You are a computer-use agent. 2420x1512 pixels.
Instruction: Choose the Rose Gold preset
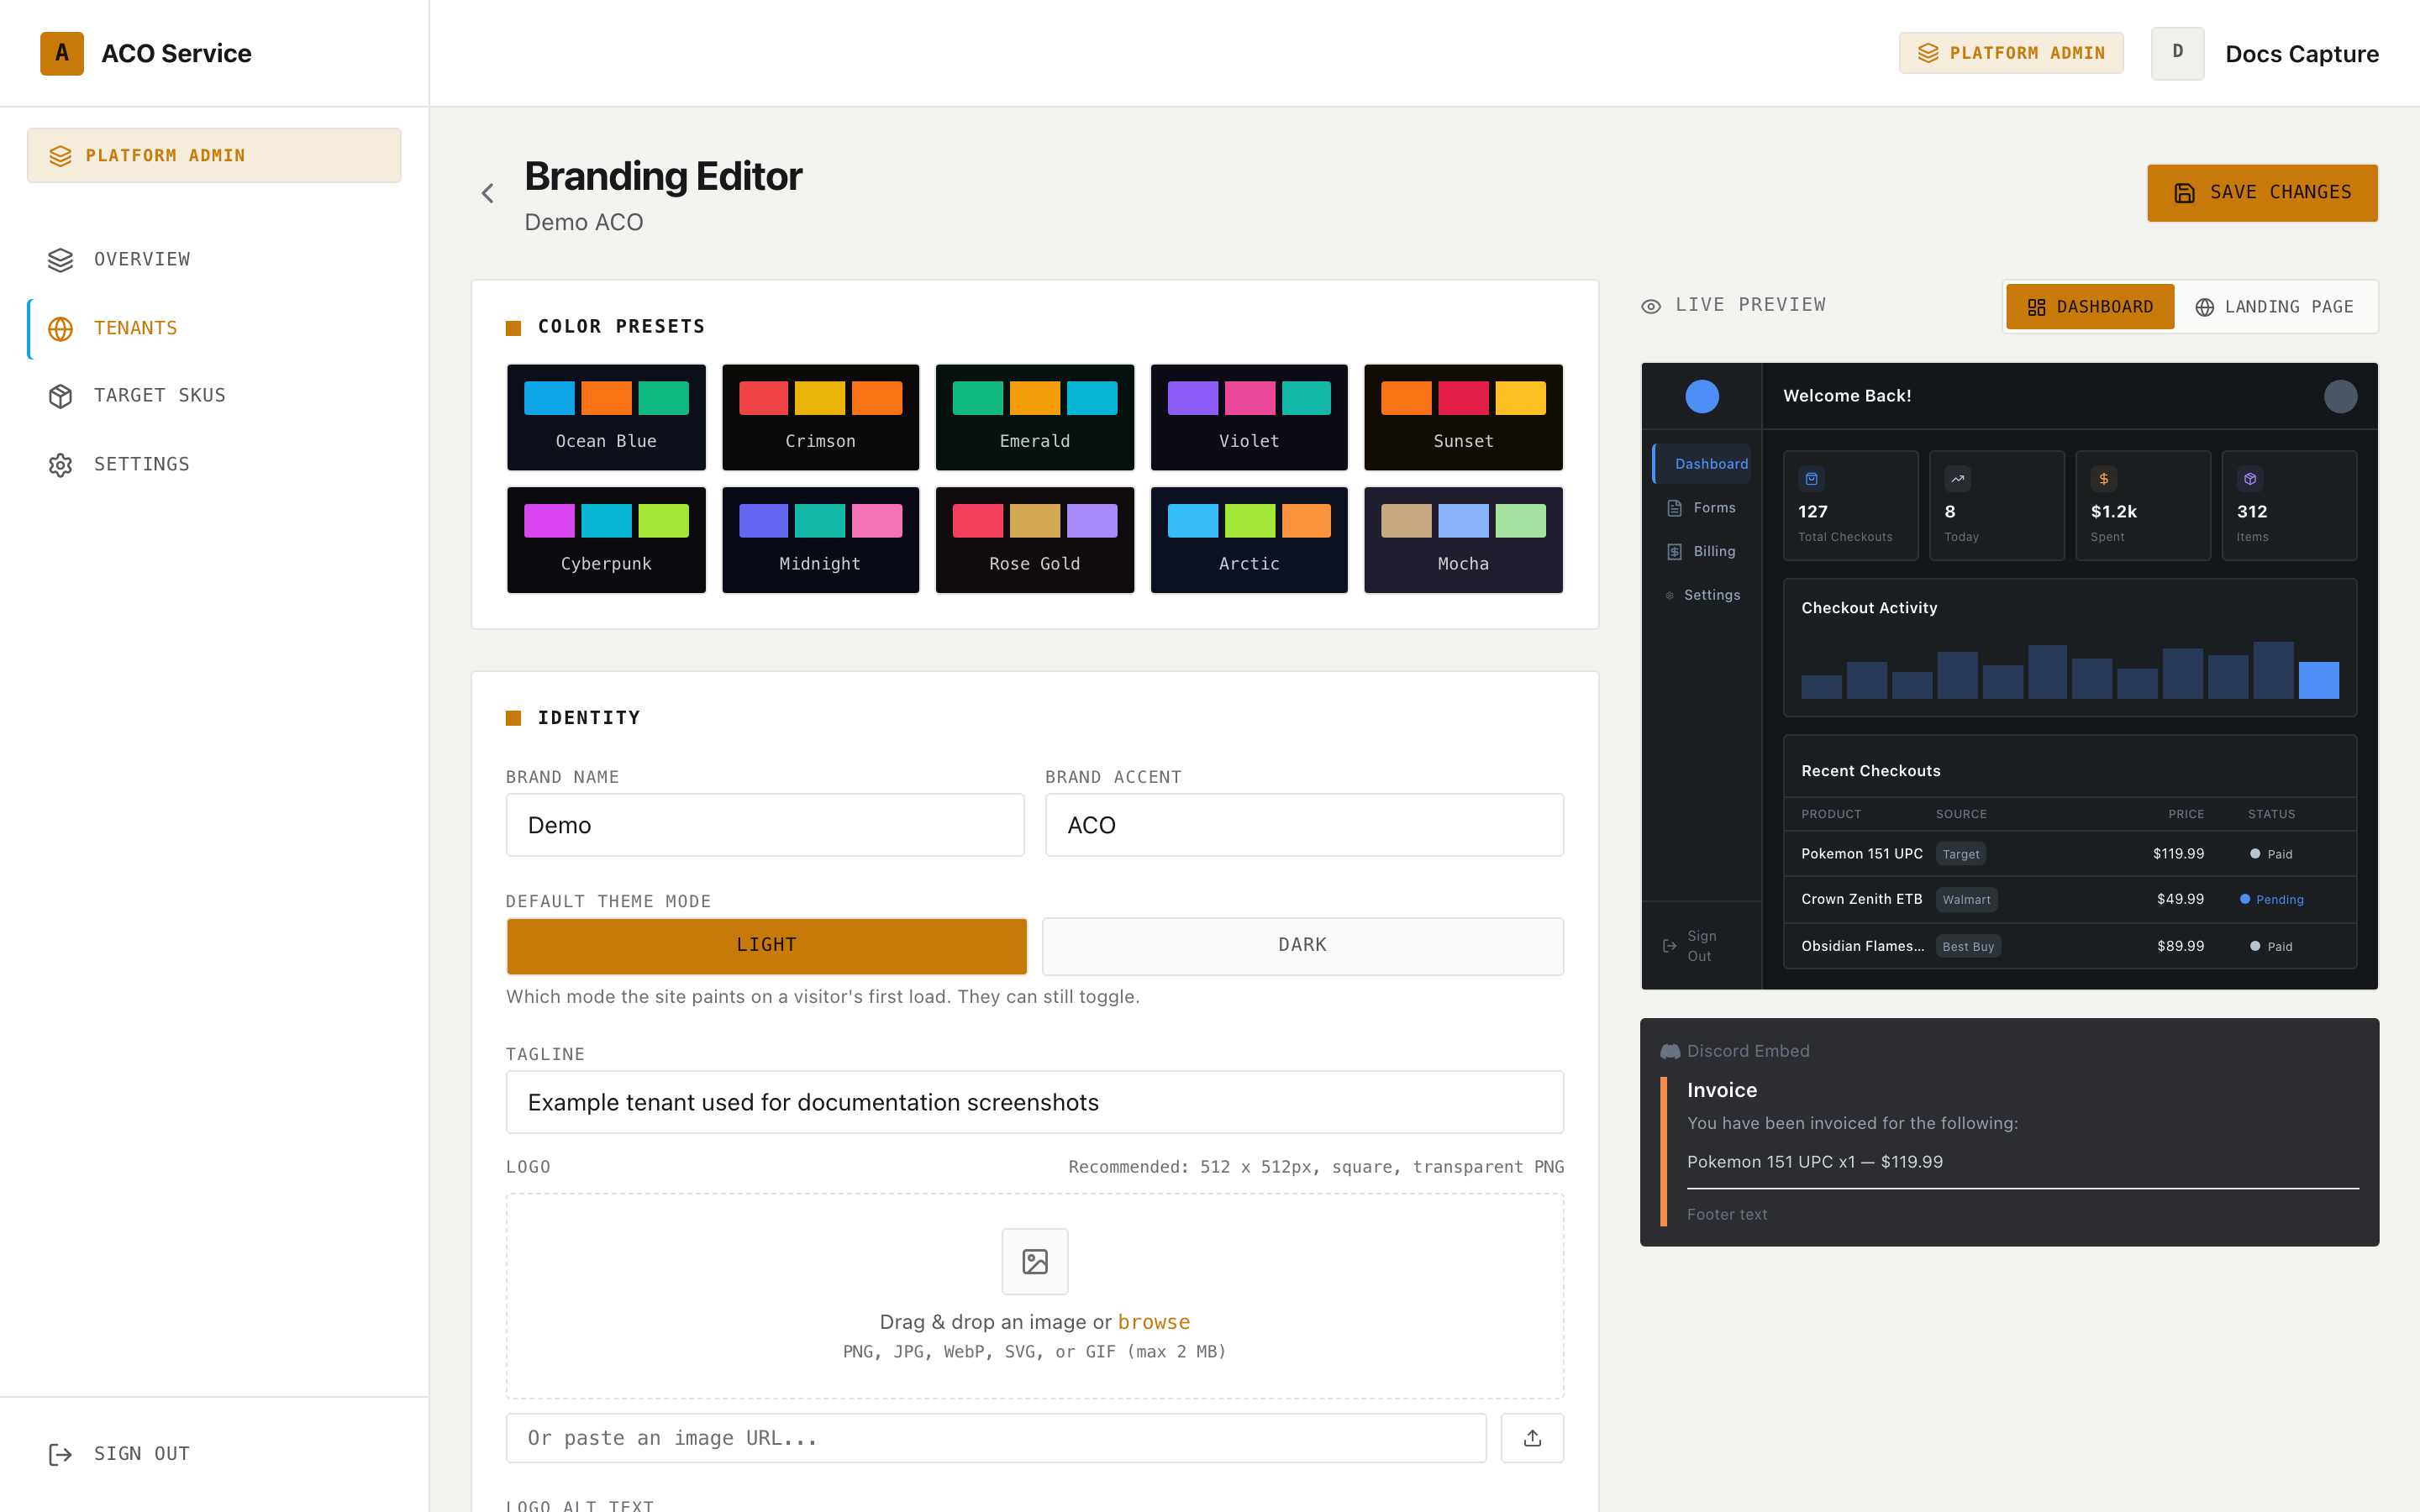pyautogui.click(x=1035, y=540)
